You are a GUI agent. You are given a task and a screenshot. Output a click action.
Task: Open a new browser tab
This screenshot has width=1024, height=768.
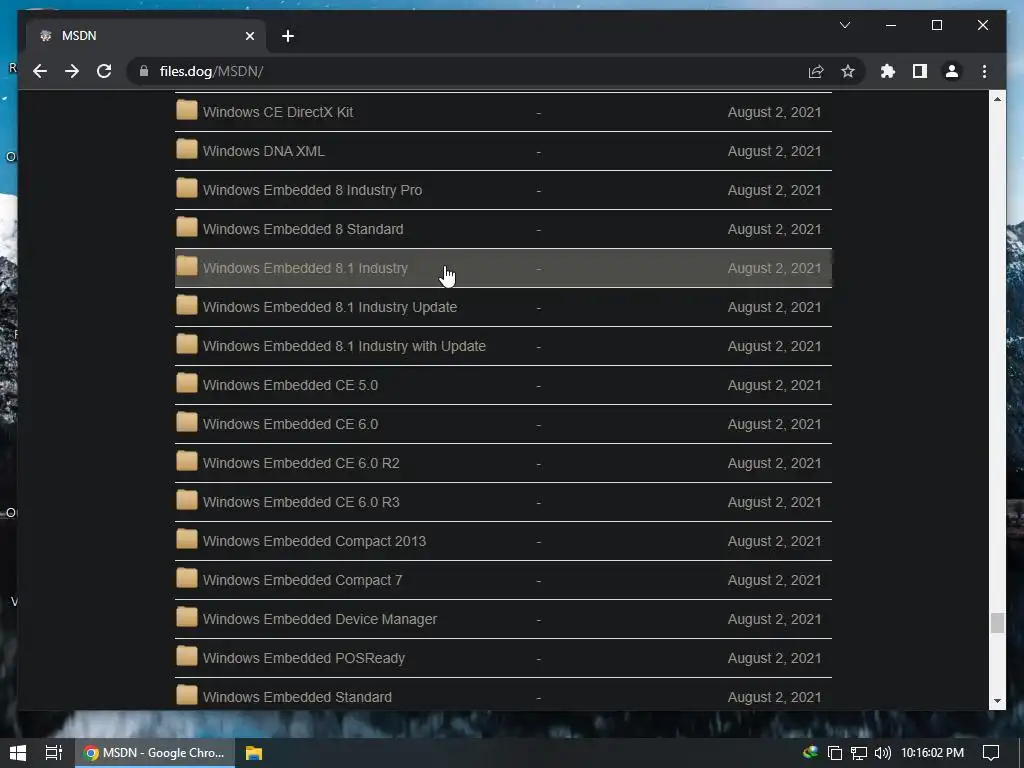(x=288, y=36)
